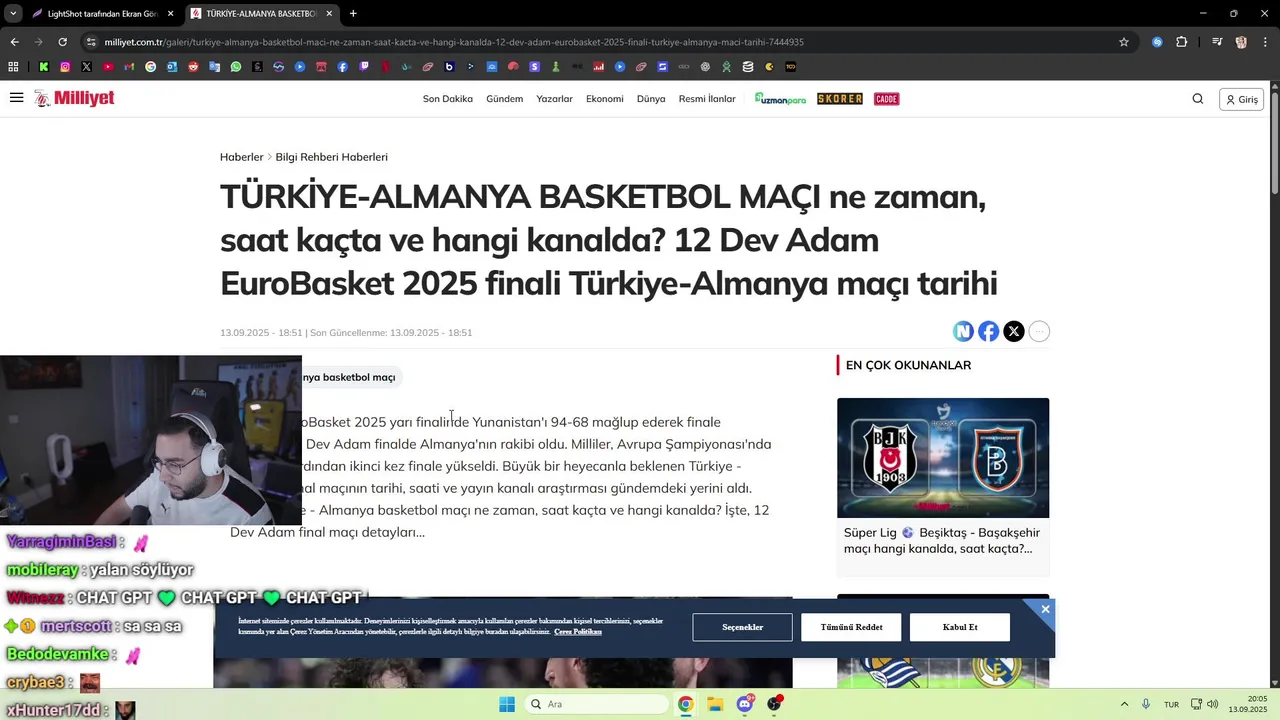This screenshot has height=720, width=1280.
Task: Click Kabul Et cookie button
Action: point(960,627)
